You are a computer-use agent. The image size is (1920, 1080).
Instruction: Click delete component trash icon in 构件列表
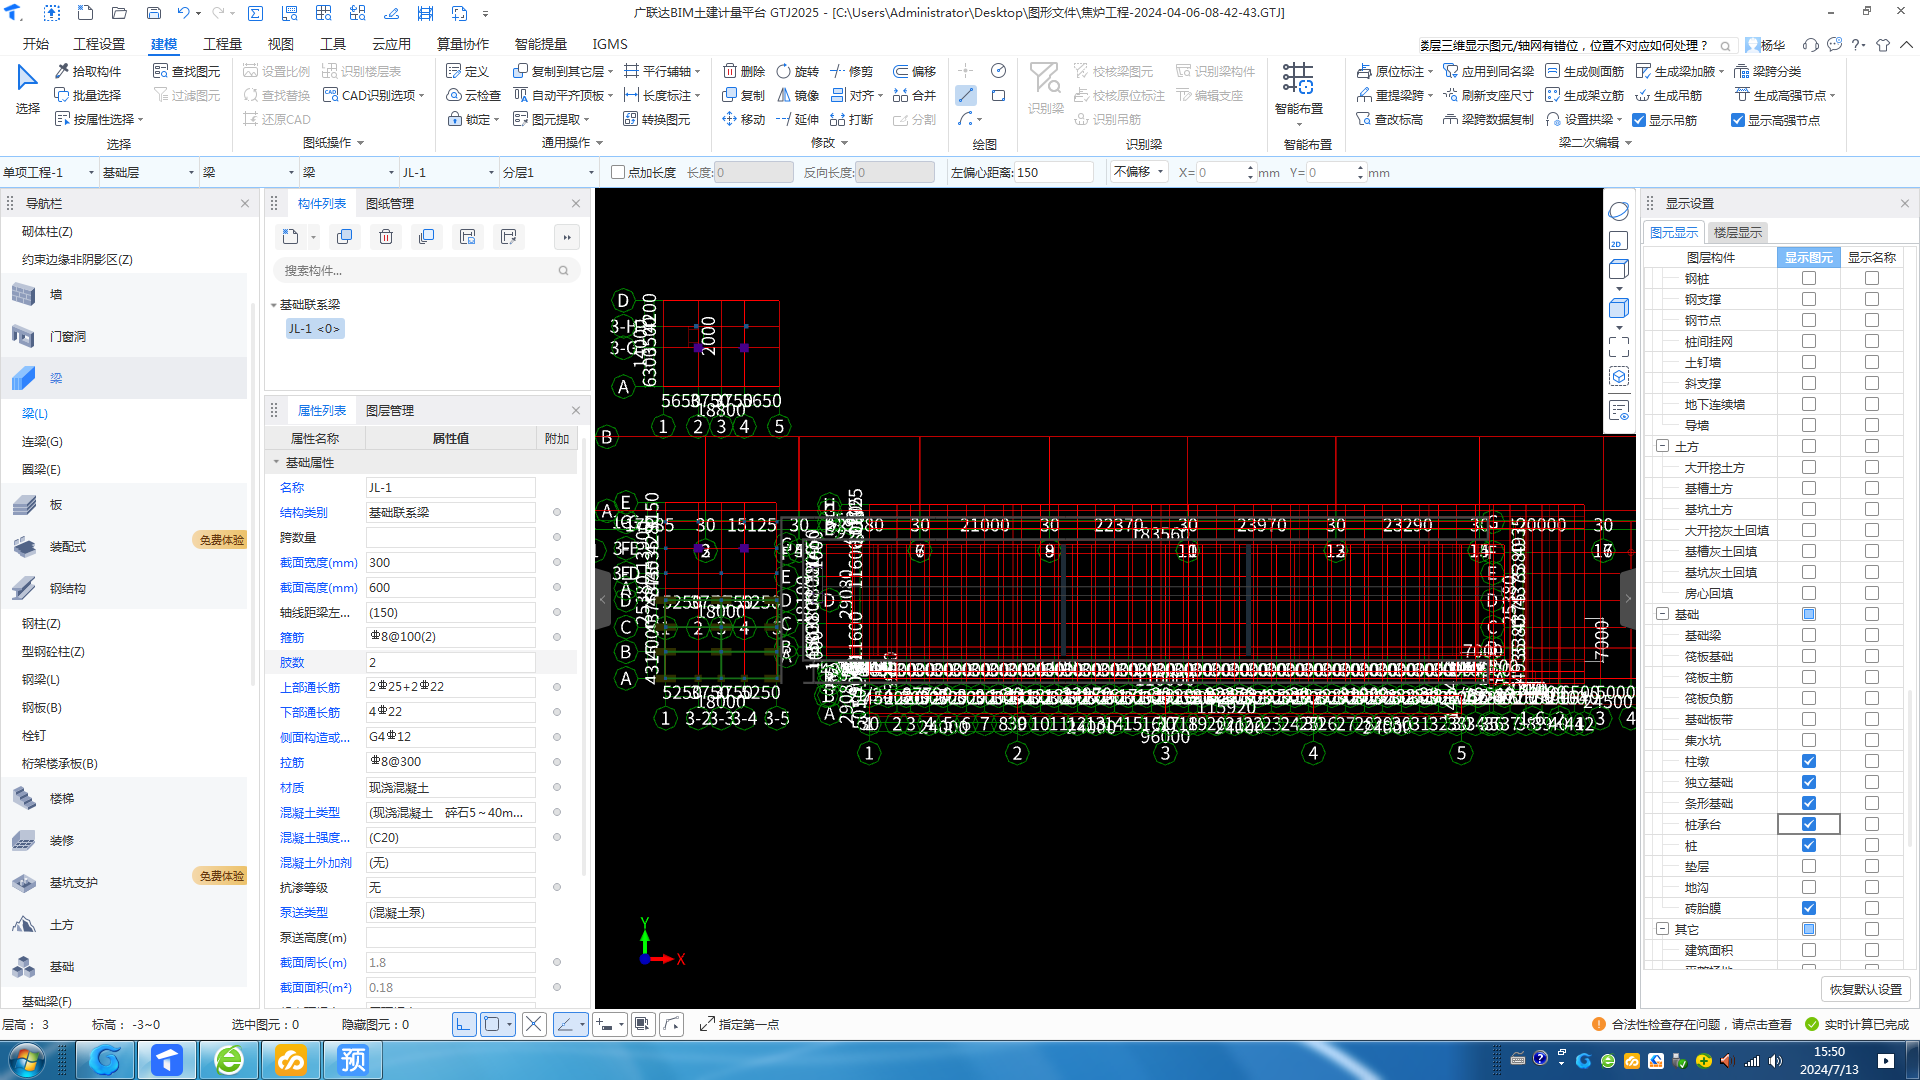coord(386,237)
